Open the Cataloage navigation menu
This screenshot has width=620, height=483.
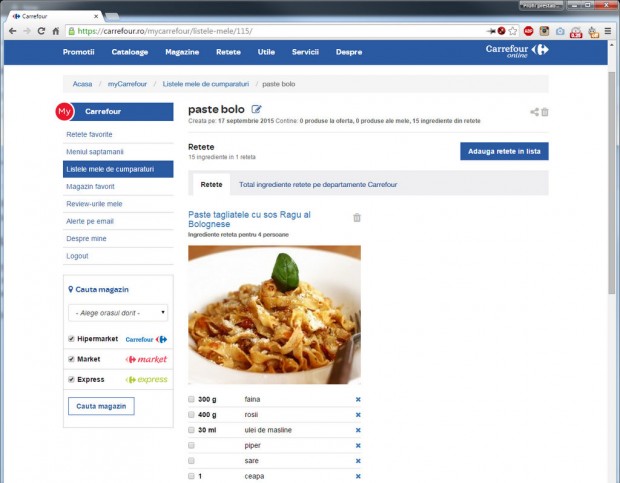(130, 51)
